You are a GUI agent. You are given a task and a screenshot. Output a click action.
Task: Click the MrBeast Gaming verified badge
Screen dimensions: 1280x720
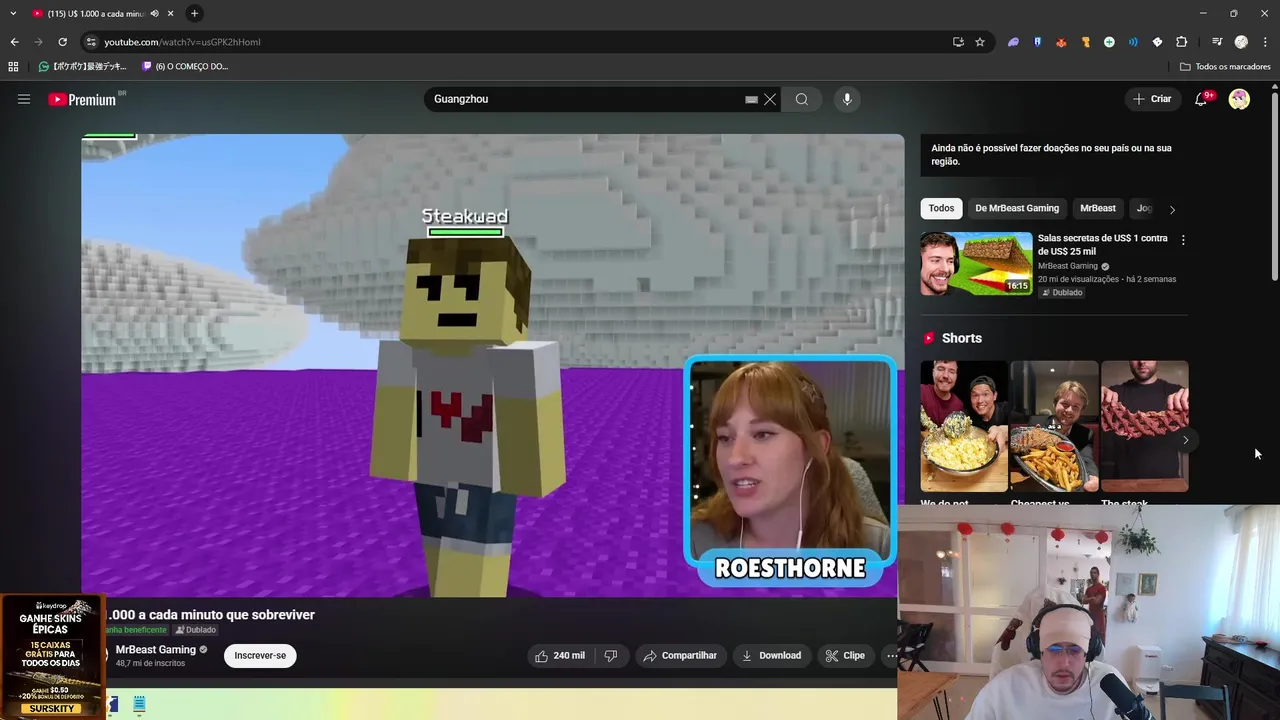[204, 650]
